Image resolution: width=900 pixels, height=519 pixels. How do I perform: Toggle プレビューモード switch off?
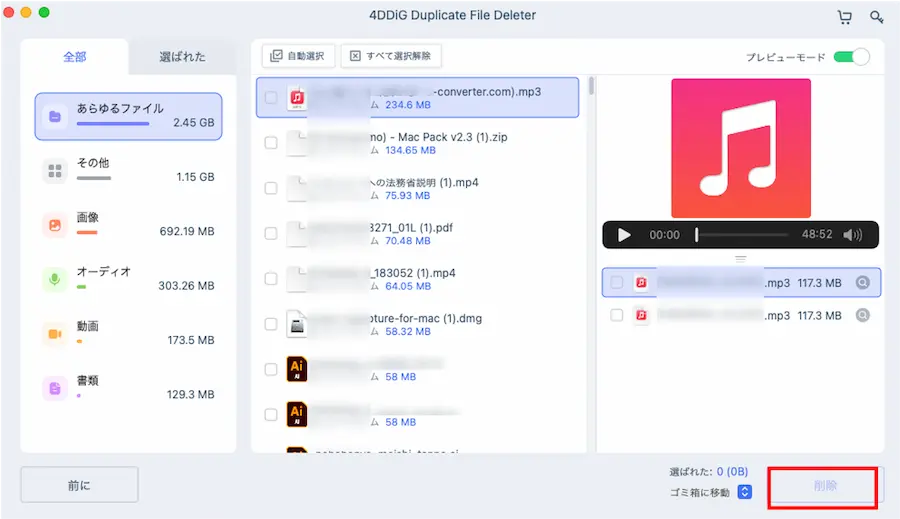click(x=852, y=57)
